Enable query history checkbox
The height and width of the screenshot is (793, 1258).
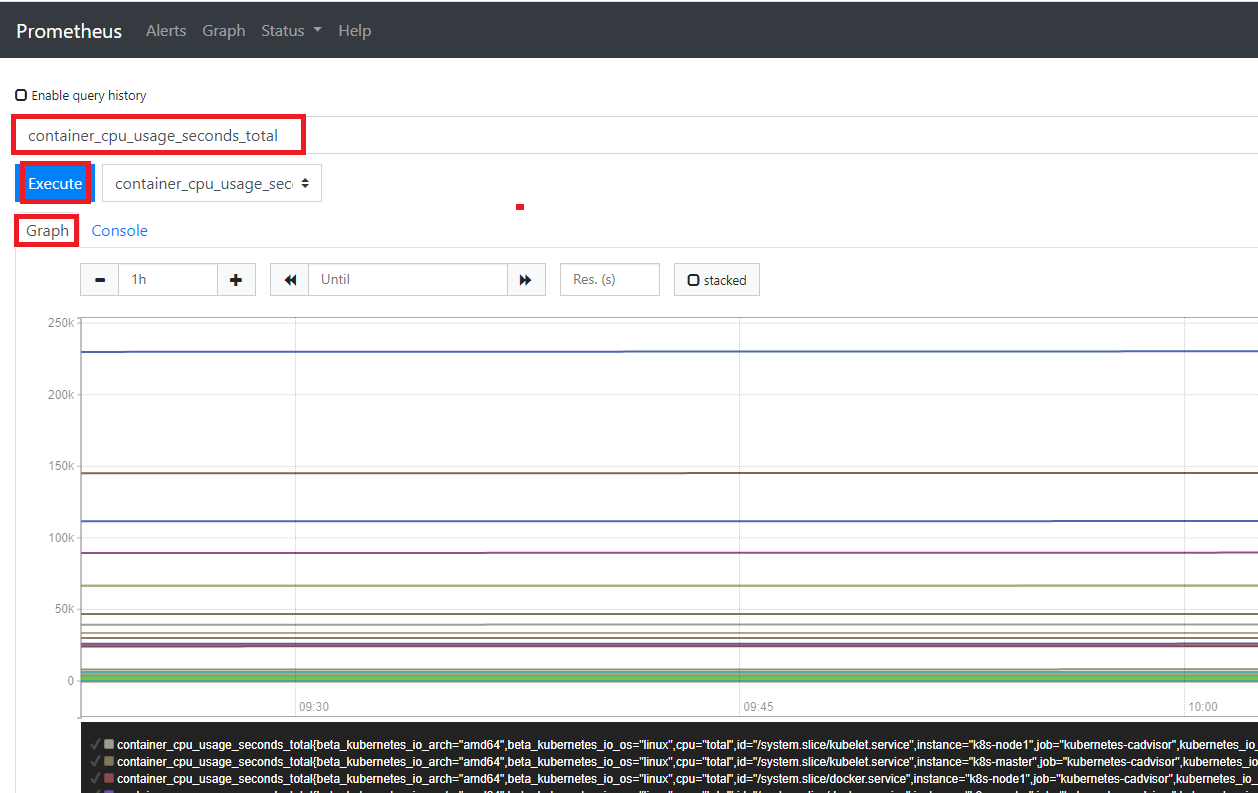click(21, 96)
